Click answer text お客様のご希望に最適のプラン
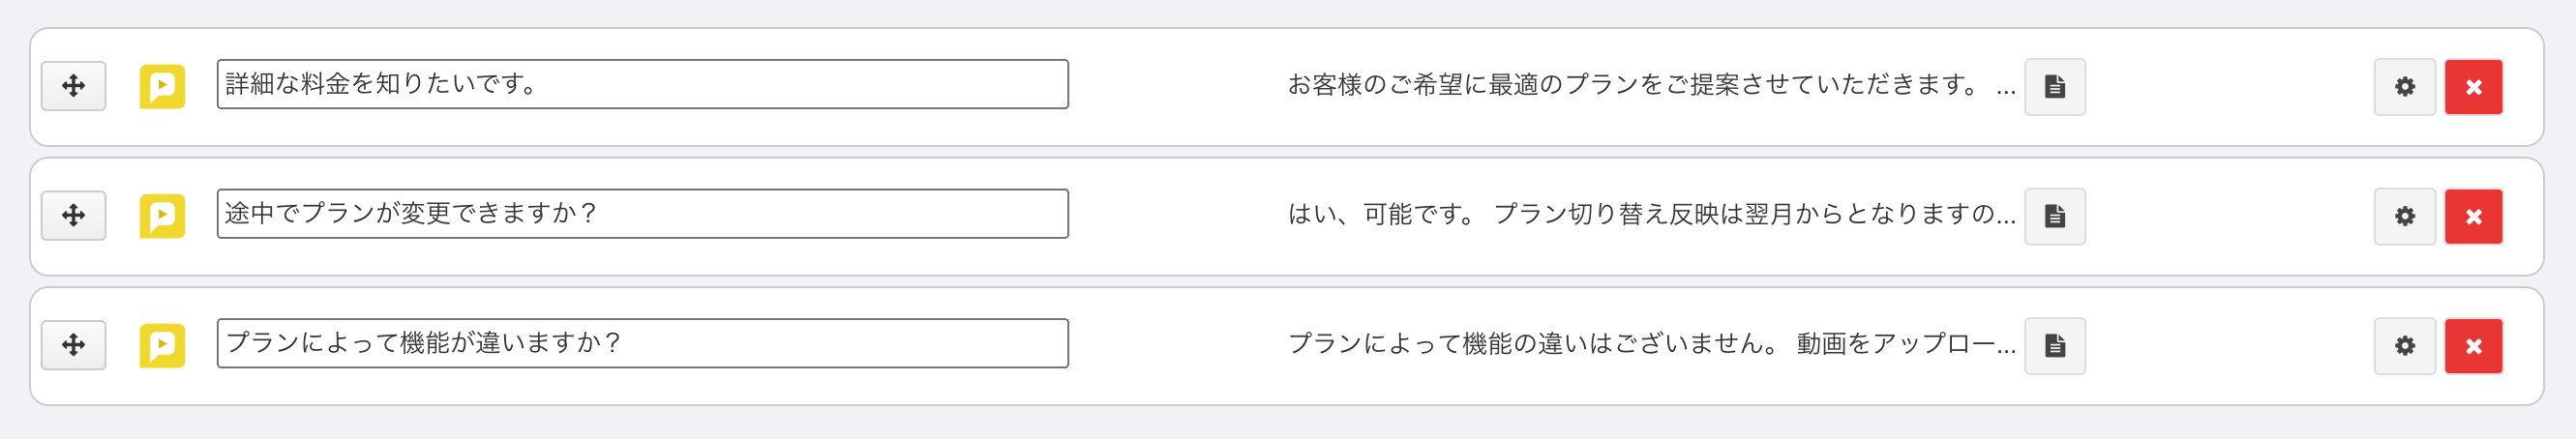This screenshot has height=439, width=2576. [x=1651, y=86]
